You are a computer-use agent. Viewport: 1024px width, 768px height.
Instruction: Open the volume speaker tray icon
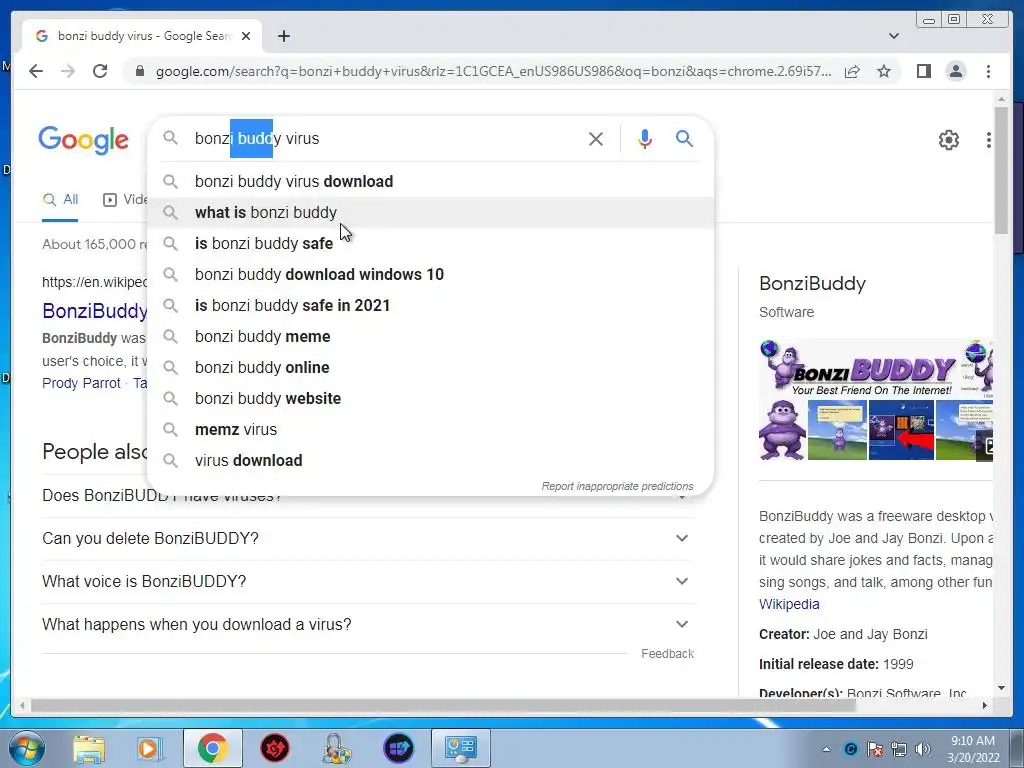(x=922, y=749)
